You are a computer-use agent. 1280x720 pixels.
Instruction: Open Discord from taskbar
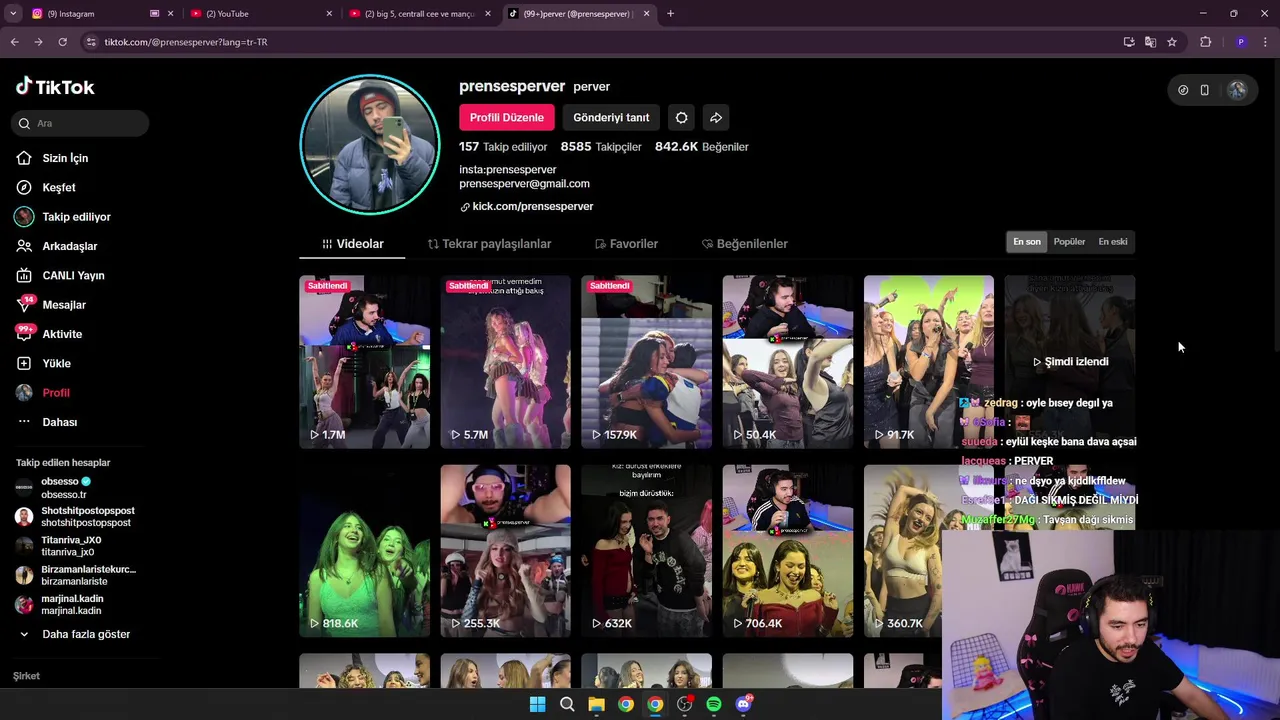coord(743,704)
